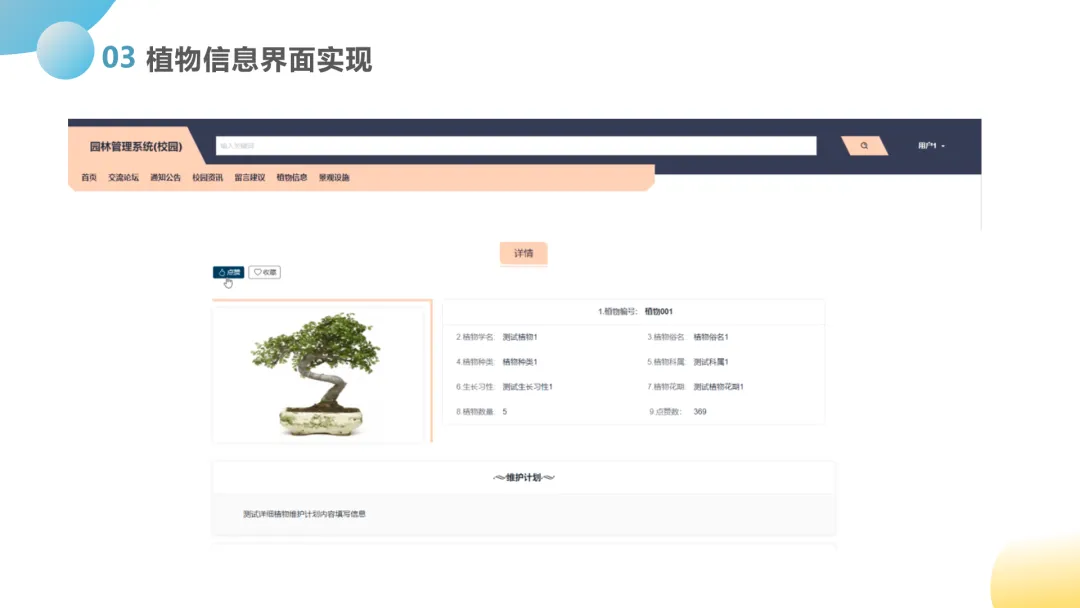Click the common name value 植物俗名1
Screen dimensions: 1080x608
coord(711,337)
